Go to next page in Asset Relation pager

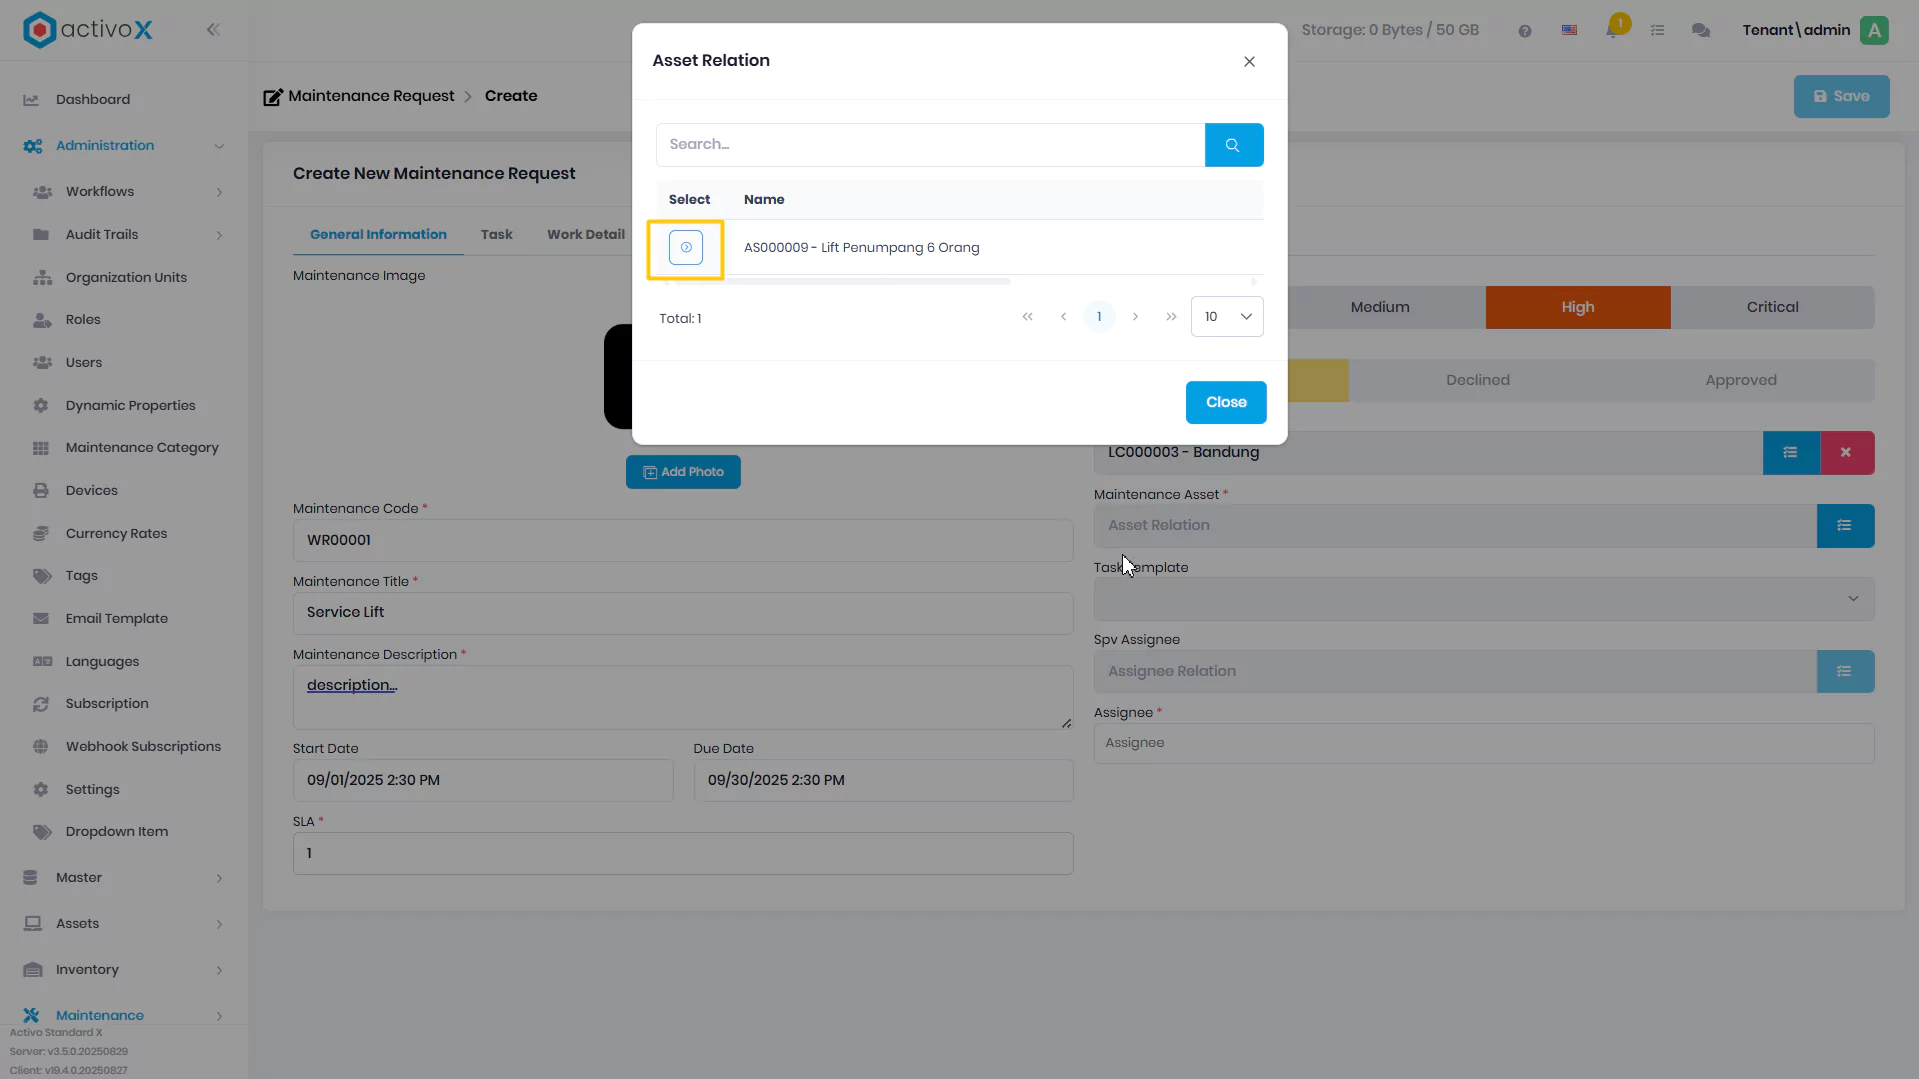click(x=1135, y=317)
